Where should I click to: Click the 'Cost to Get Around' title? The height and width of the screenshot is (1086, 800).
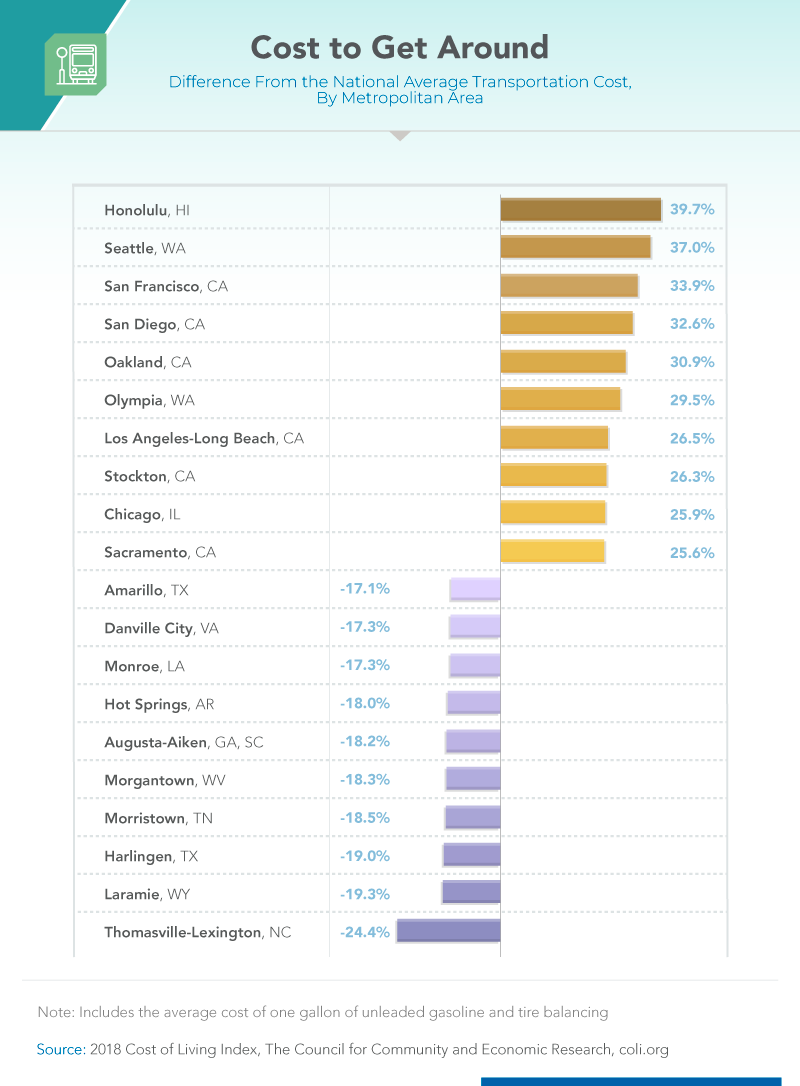(x=400, y=48)
